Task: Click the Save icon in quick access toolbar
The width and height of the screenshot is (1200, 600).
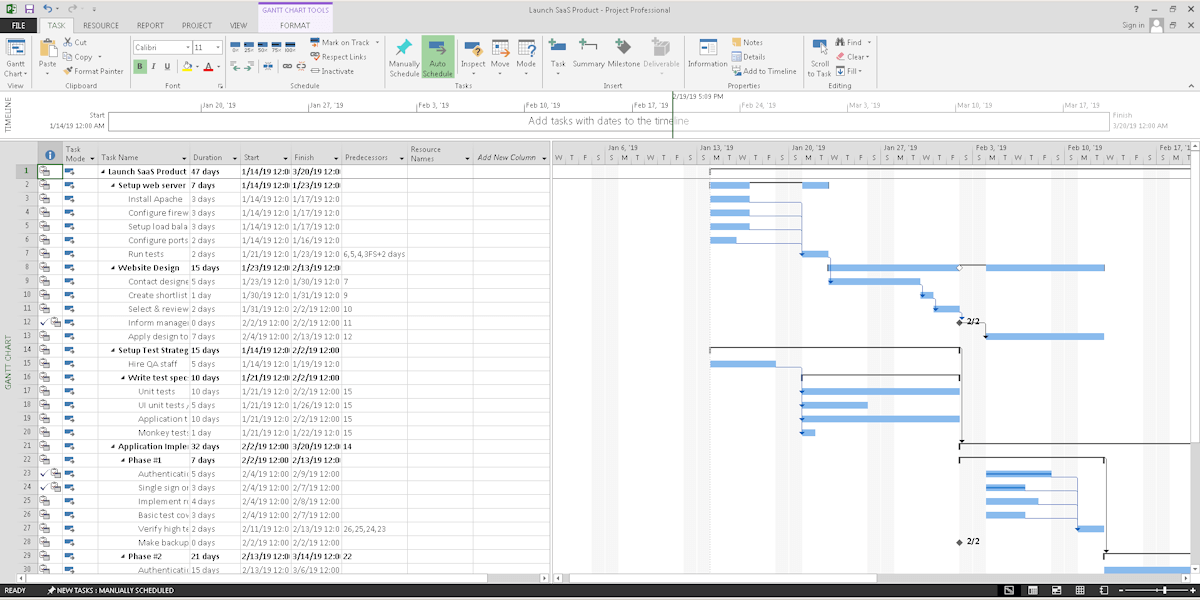Action: click(x=30, y=9)
